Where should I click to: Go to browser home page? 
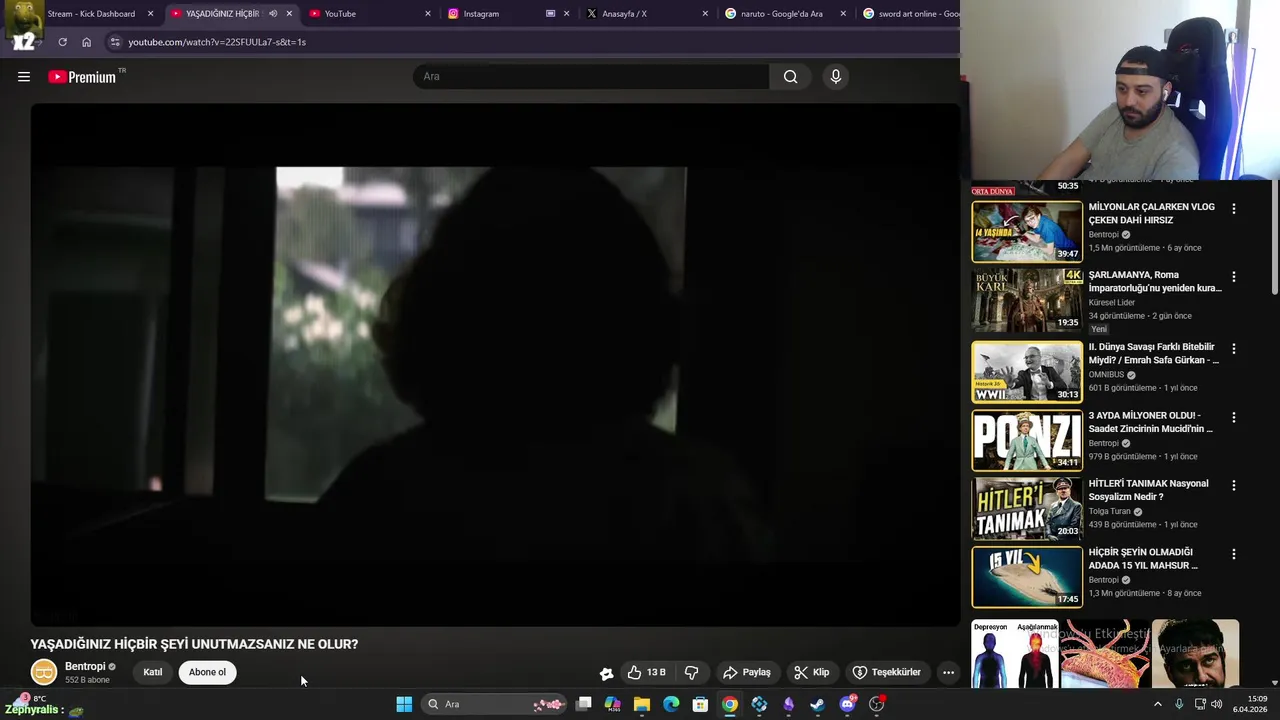pos(87,42)
